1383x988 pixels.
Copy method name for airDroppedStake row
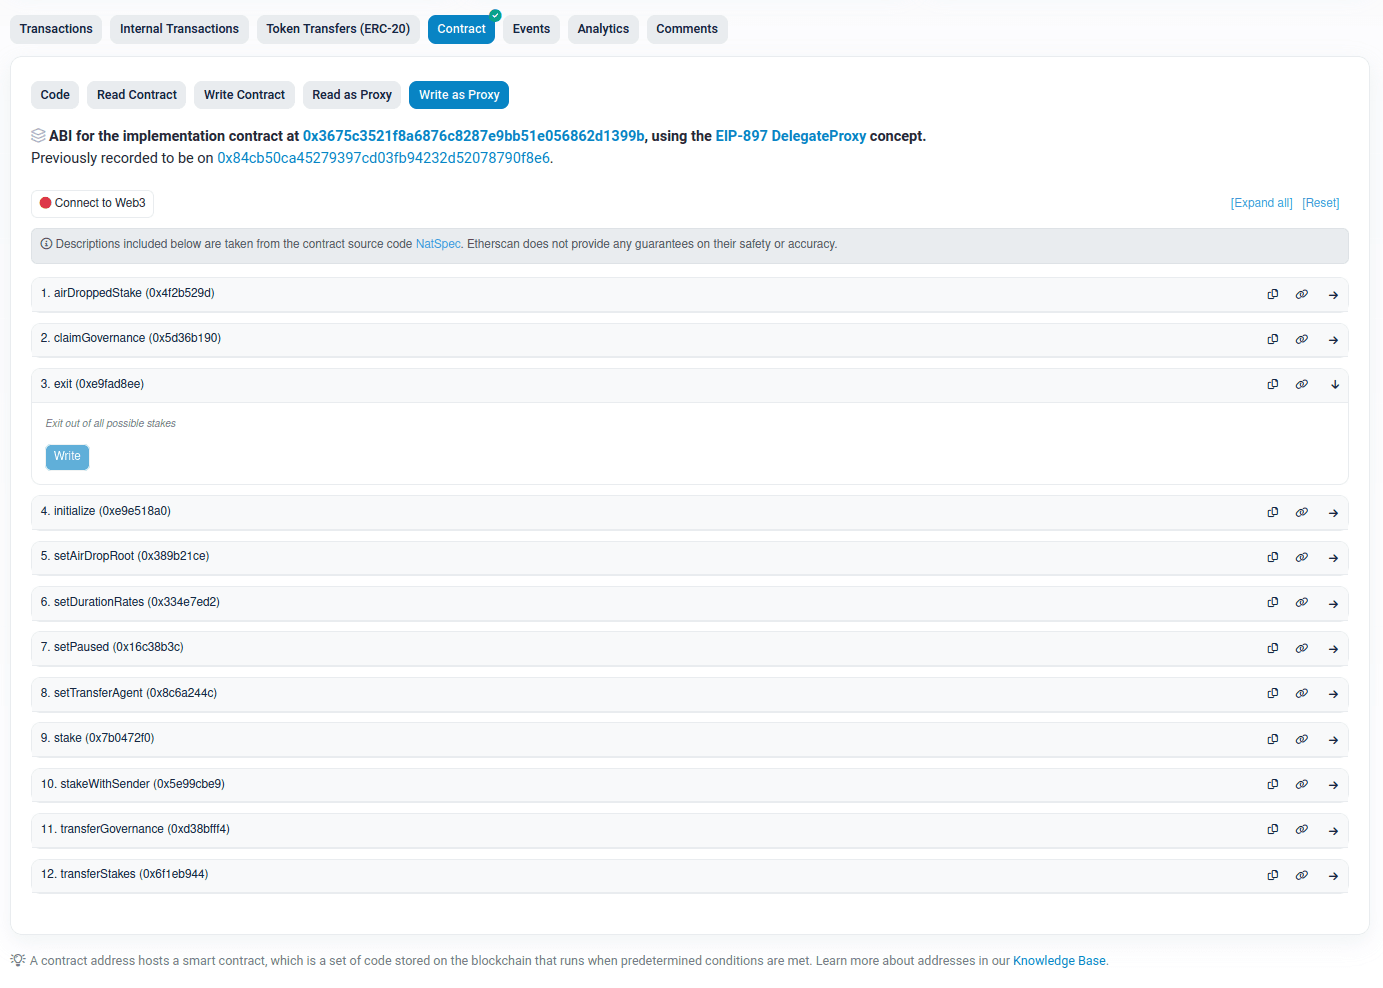point(1272,294)
